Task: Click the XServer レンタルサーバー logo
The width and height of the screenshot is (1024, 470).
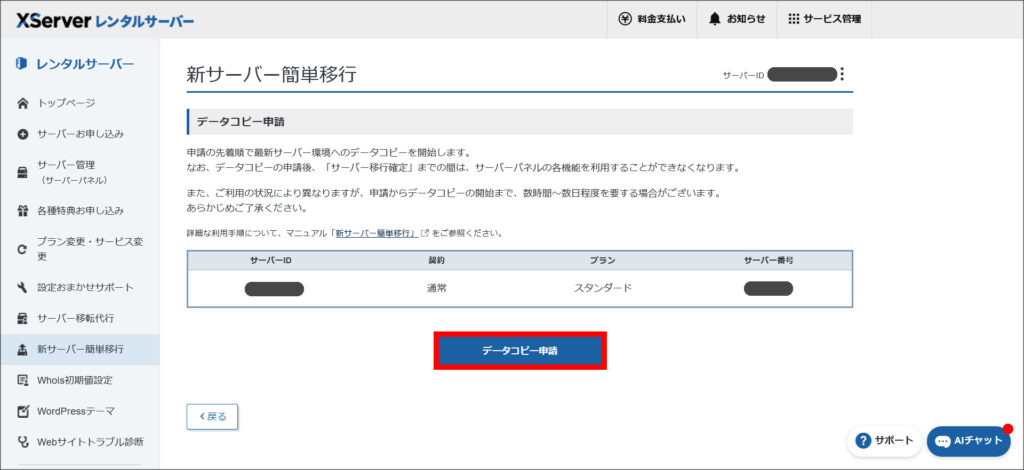Action: click(105, 20)
